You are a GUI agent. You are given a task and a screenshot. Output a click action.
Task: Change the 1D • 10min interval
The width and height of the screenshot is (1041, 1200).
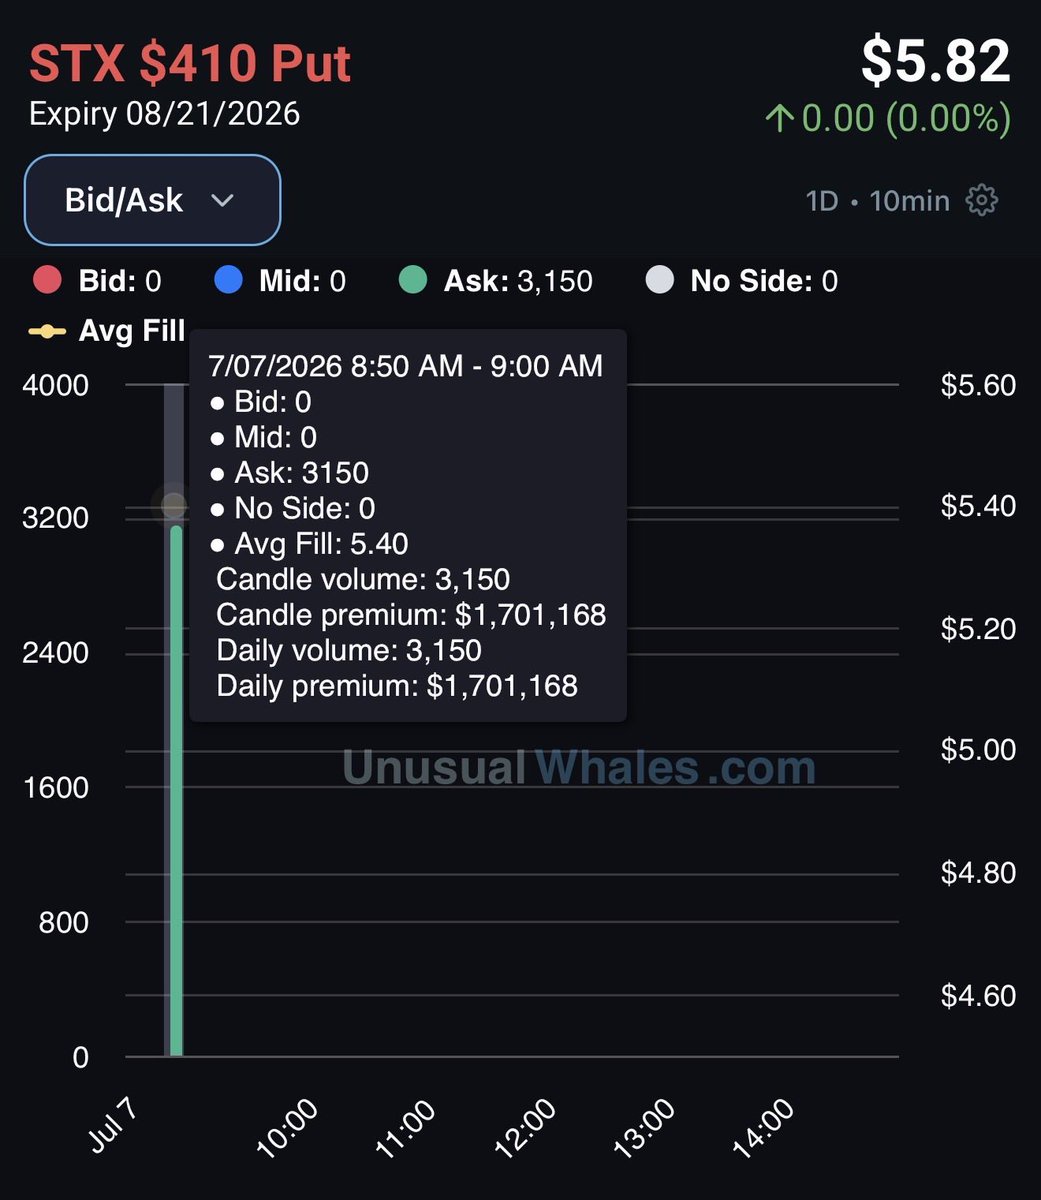point(877,200)
